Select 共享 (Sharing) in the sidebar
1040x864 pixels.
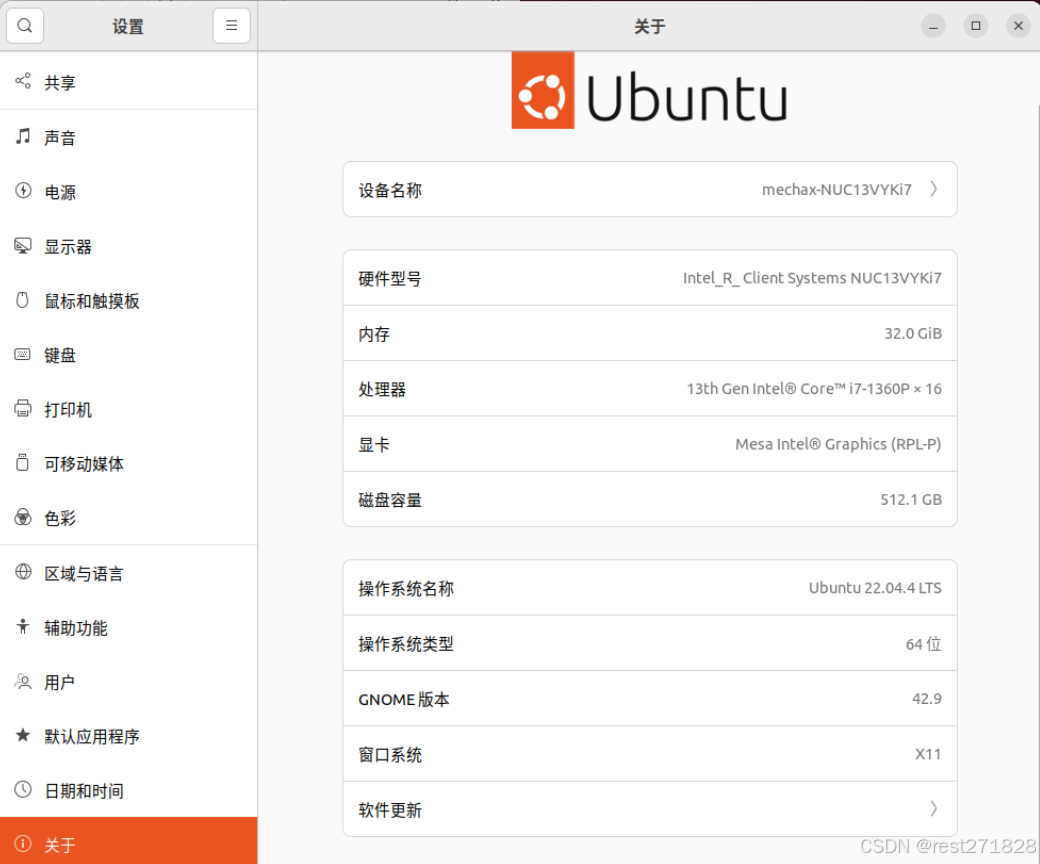pos(60,82)
